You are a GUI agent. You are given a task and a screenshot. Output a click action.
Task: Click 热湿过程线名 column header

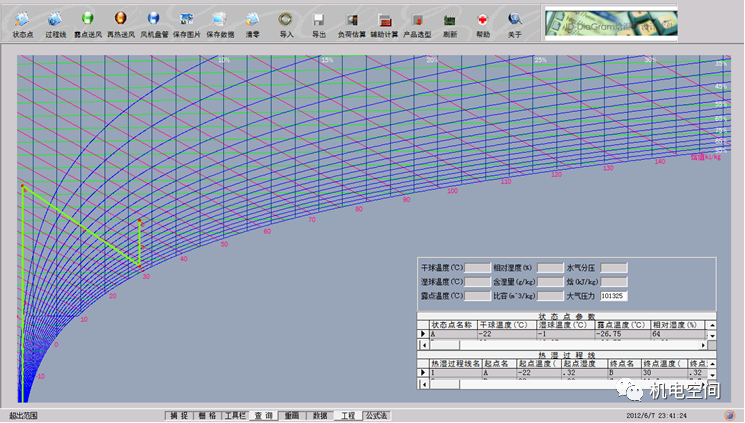[x=455, y=364]
